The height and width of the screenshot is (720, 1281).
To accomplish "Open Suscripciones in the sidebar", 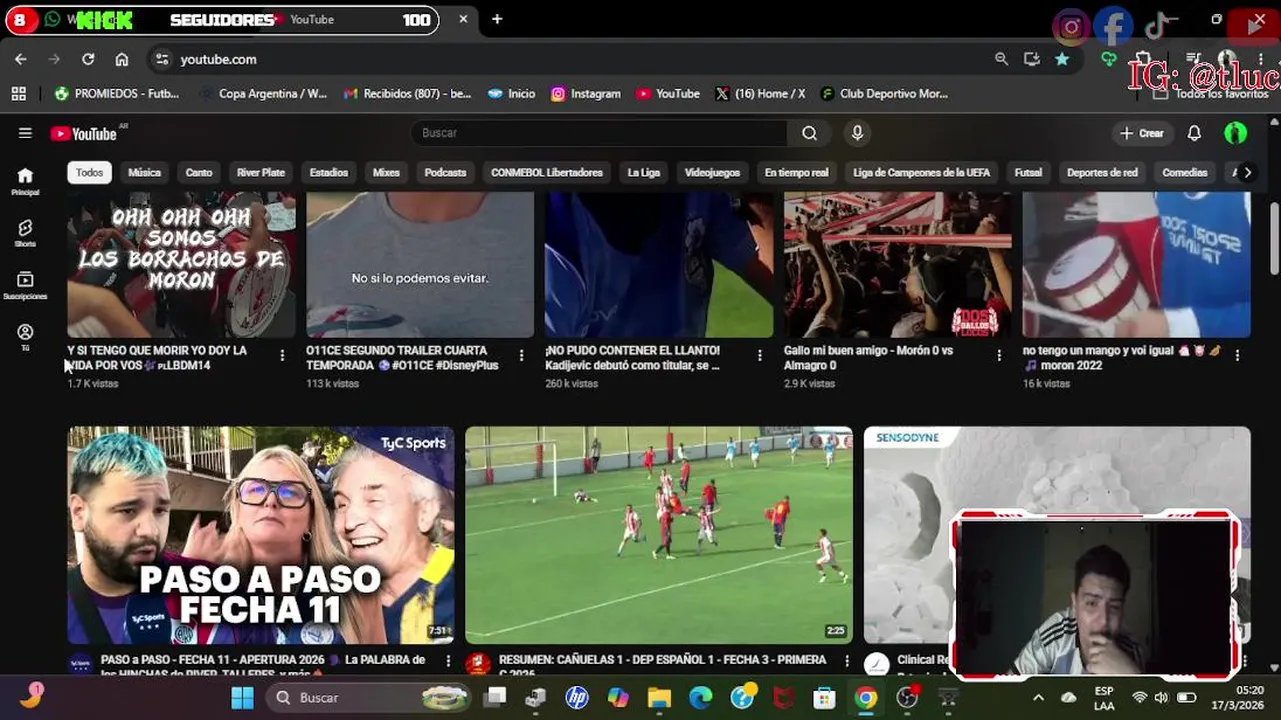I will [x=25, y=286].
